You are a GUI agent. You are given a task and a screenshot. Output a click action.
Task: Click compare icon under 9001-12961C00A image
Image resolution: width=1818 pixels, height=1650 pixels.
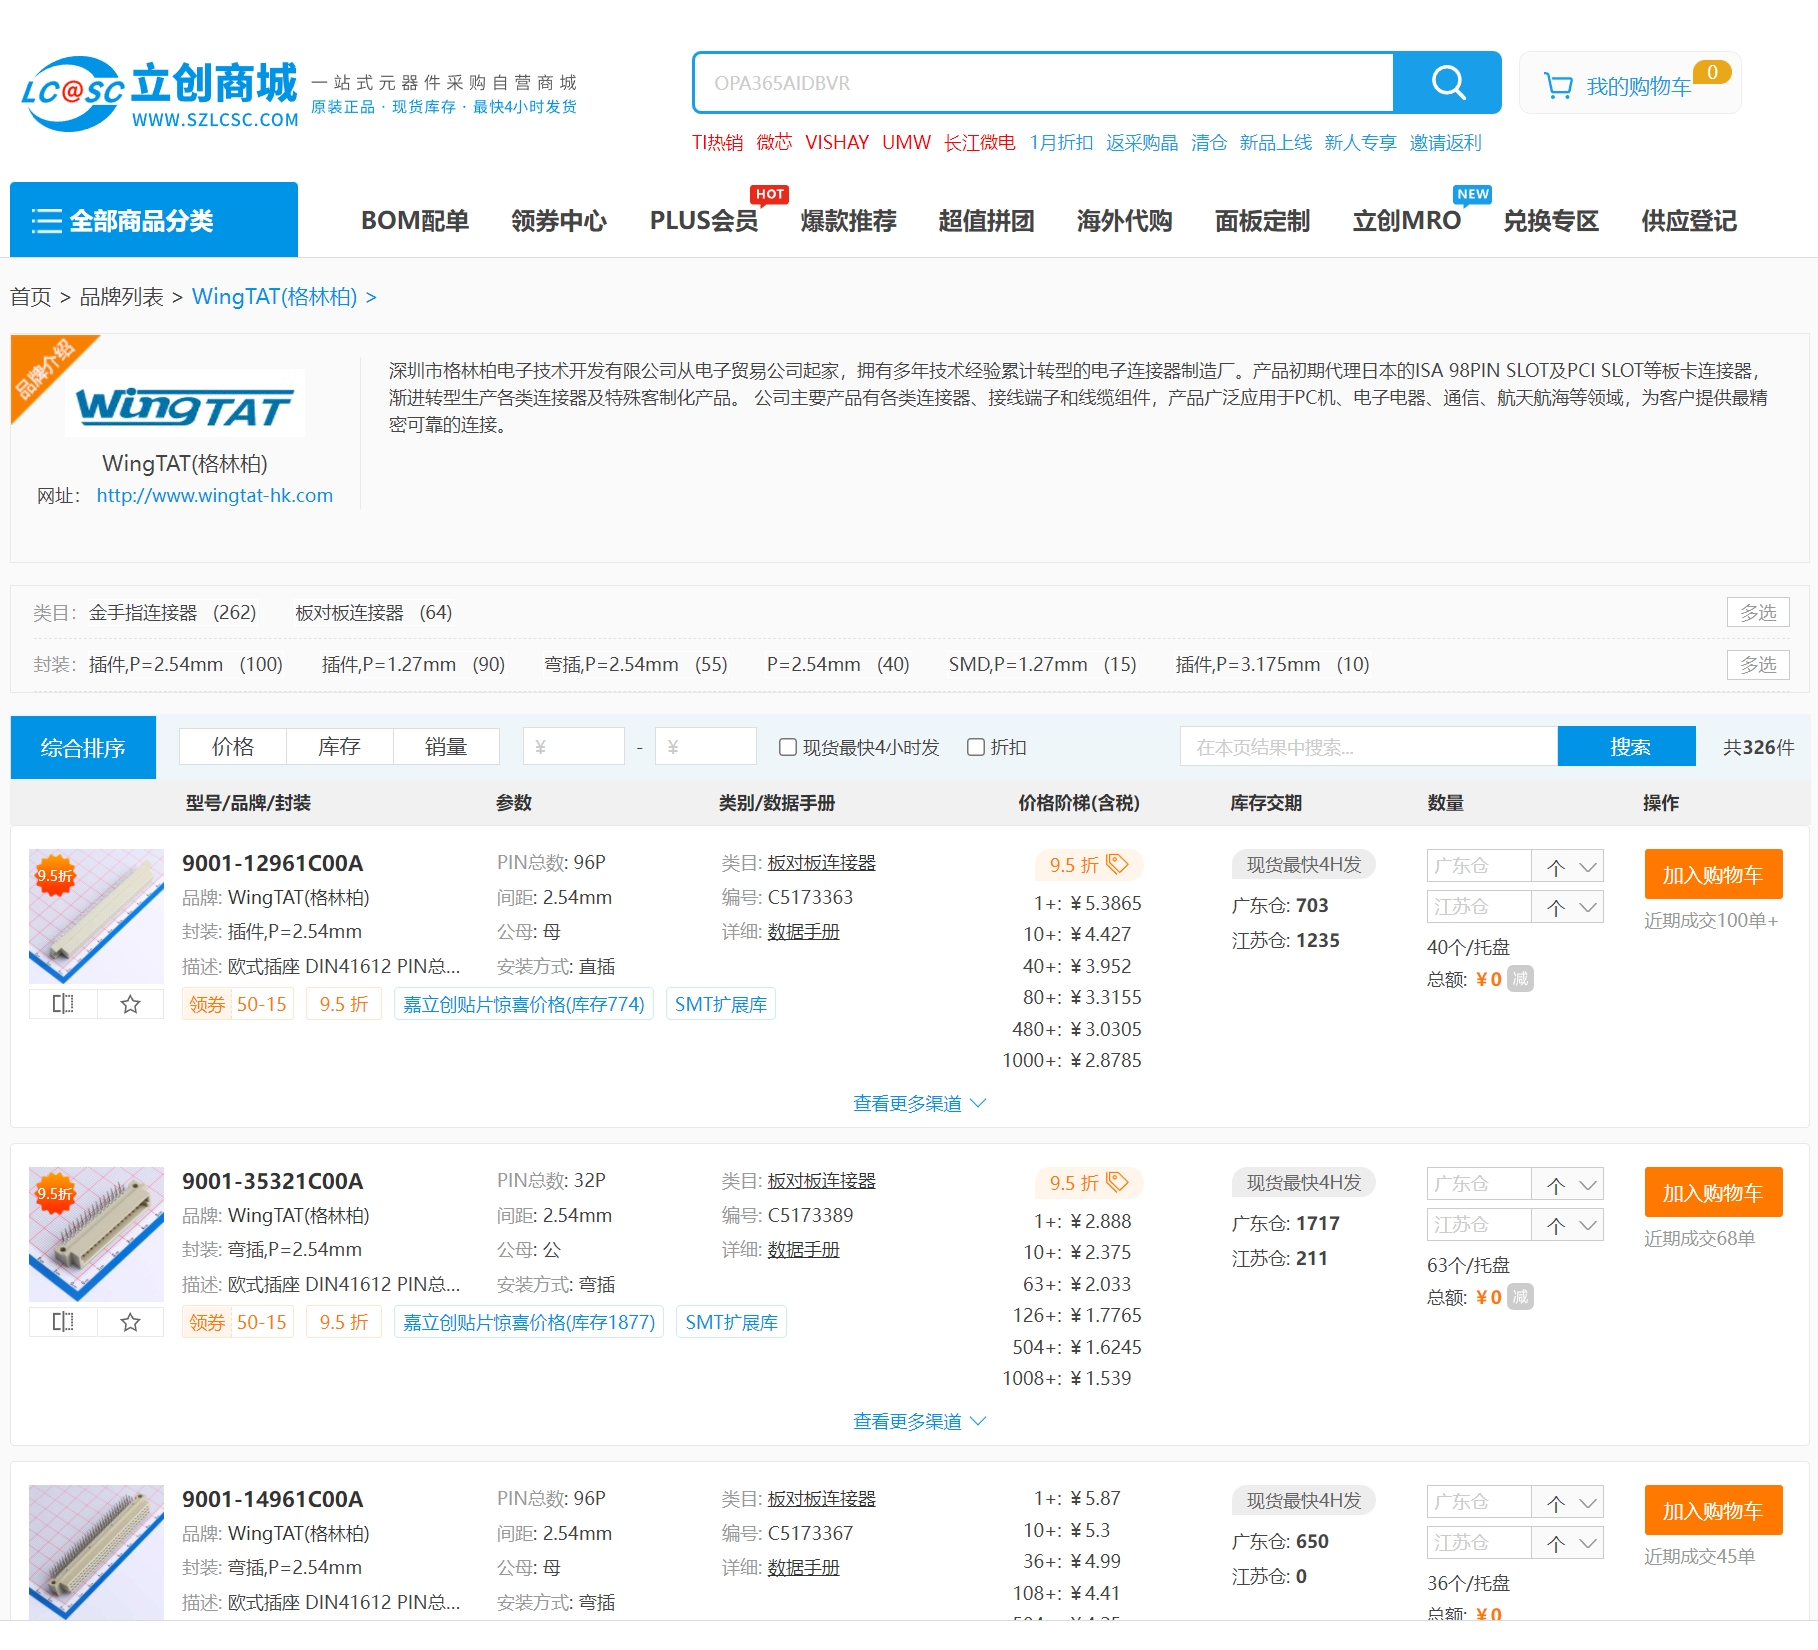pos(63,1004)
